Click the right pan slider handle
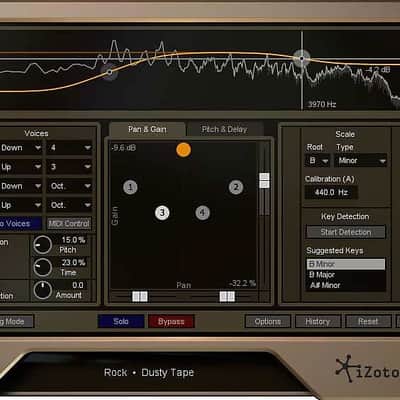Screen dimensions: 400x400 tap(227, 296)
